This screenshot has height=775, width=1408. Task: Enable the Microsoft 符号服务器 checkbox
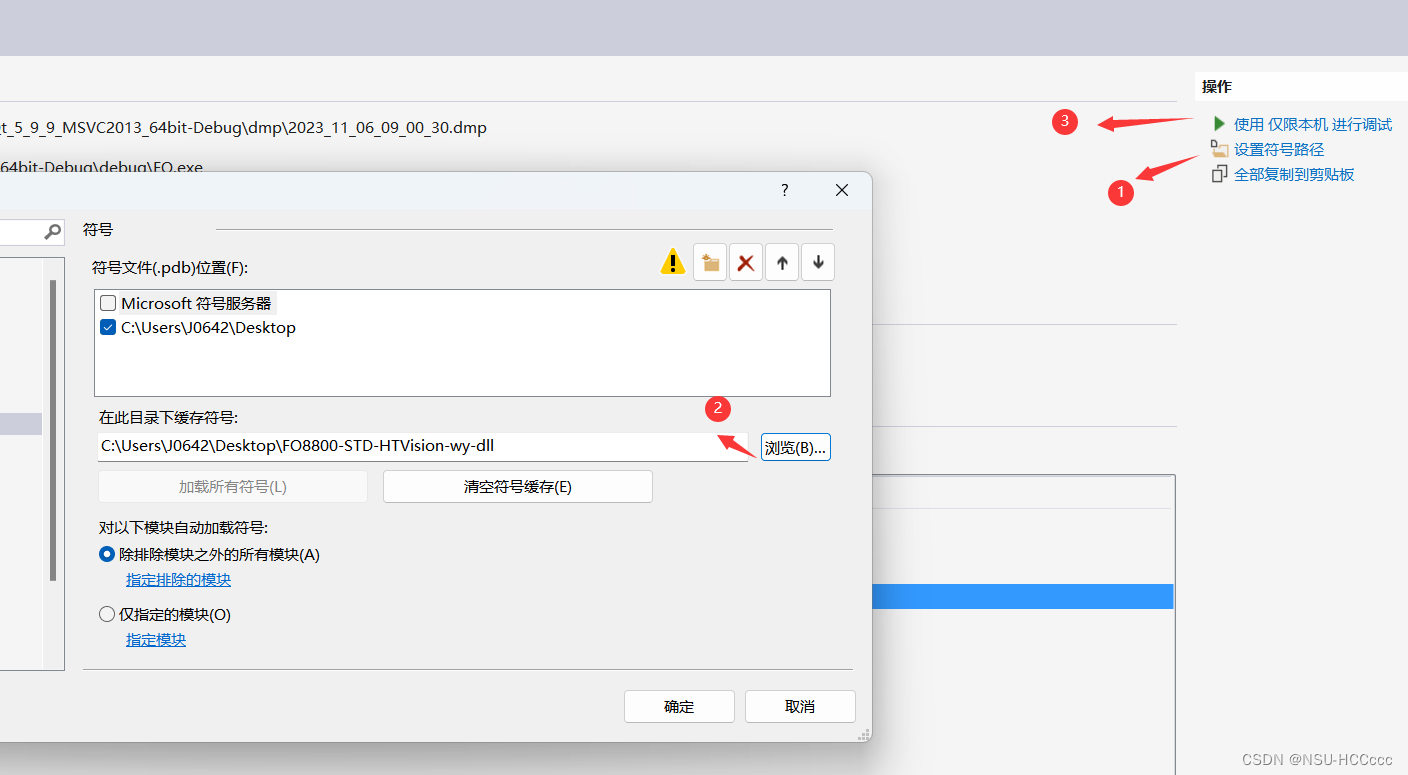click(x=107, y=303)
